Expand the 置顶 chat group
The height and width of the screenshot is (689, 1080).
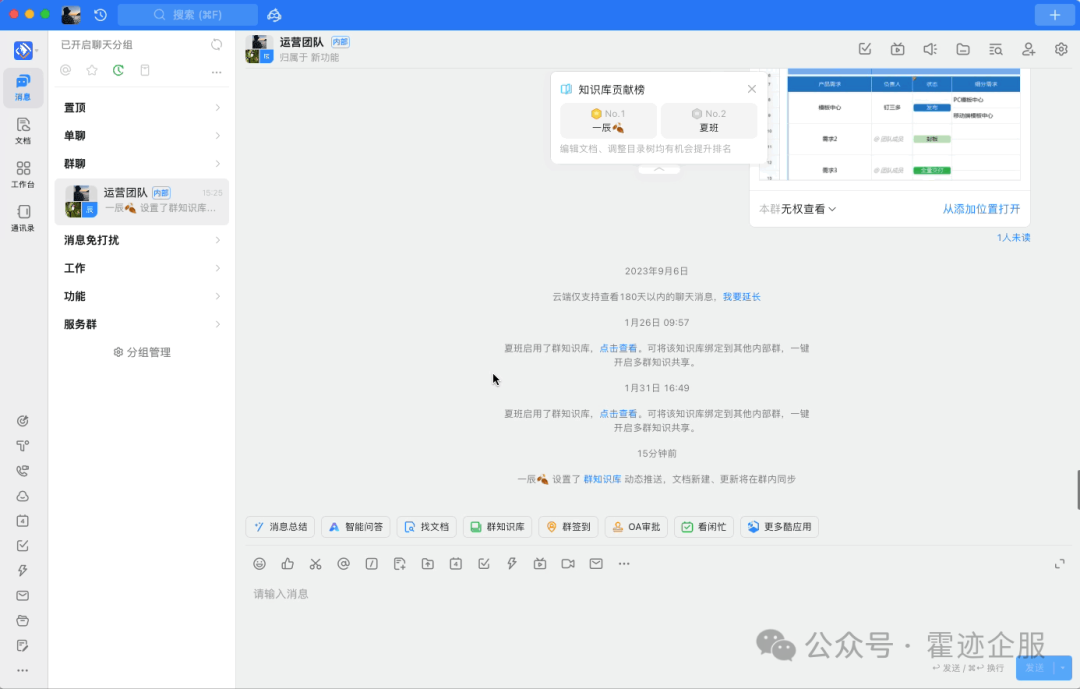(142, 108)
